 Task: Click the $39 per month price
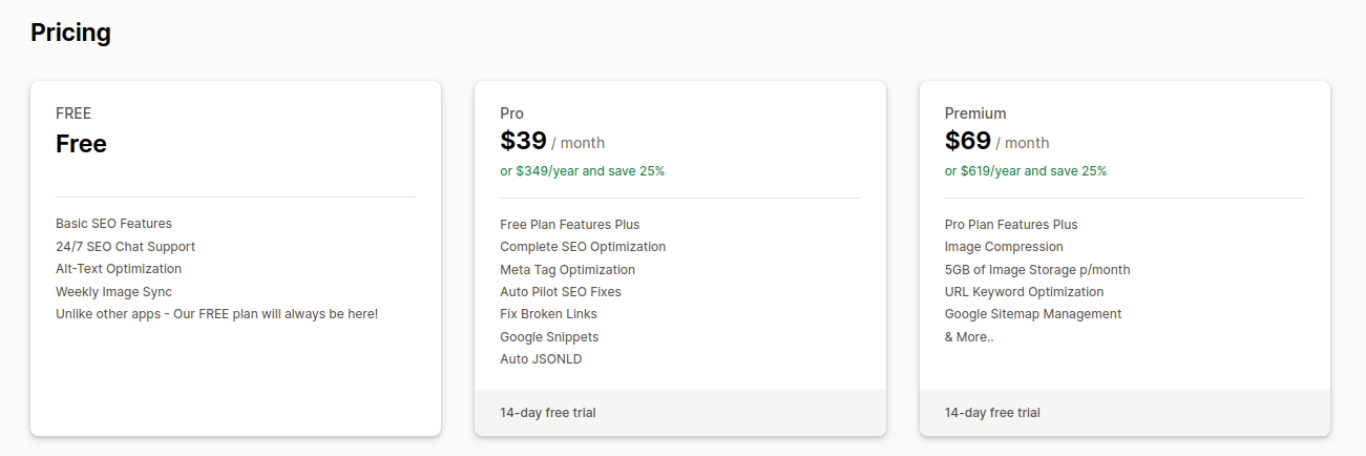point(552,142)
